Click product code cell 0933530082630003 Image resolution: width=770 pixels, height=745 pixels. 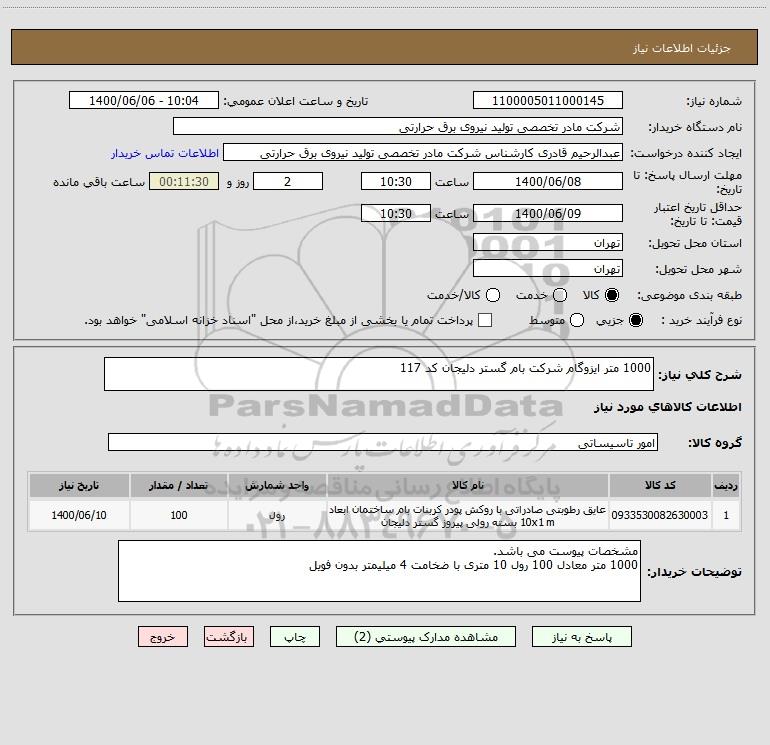click(660, 515)
